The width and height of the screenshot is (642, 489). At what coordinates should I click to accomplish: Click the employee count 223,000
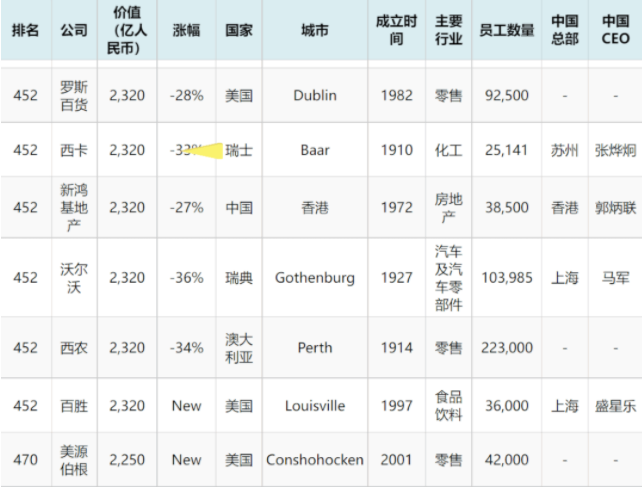click(x=507, y=348)
